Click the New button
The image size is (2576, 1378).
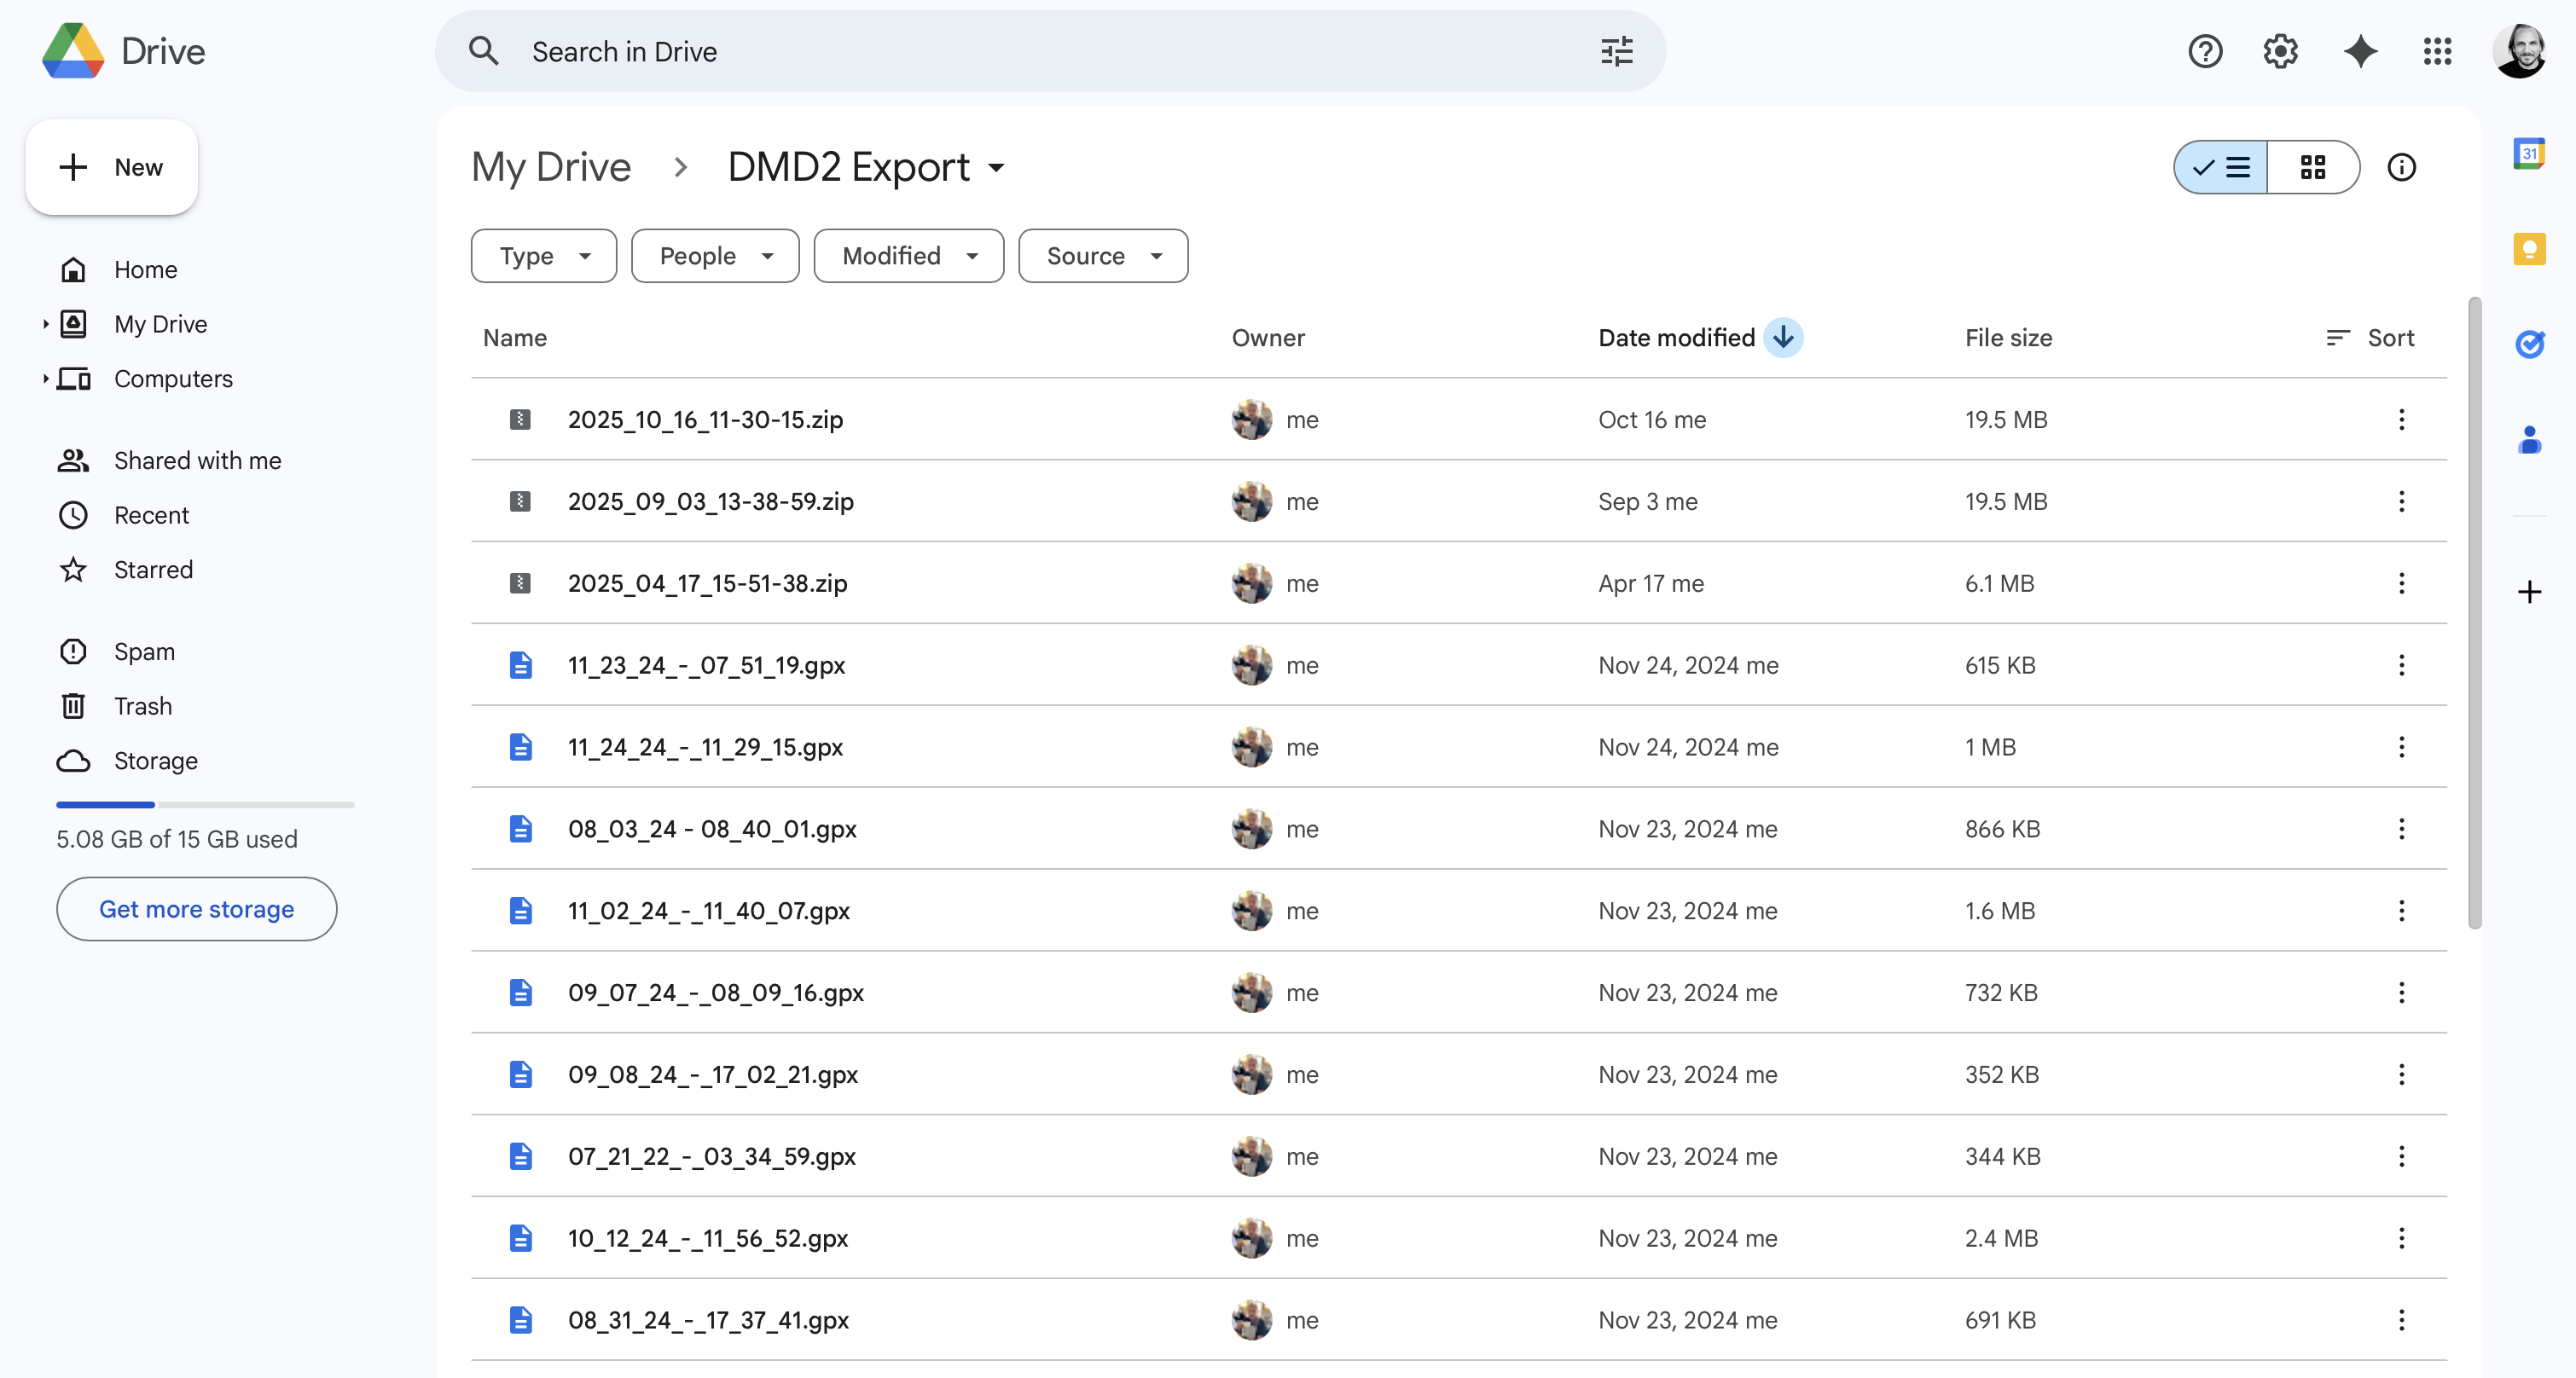point(111,167)
